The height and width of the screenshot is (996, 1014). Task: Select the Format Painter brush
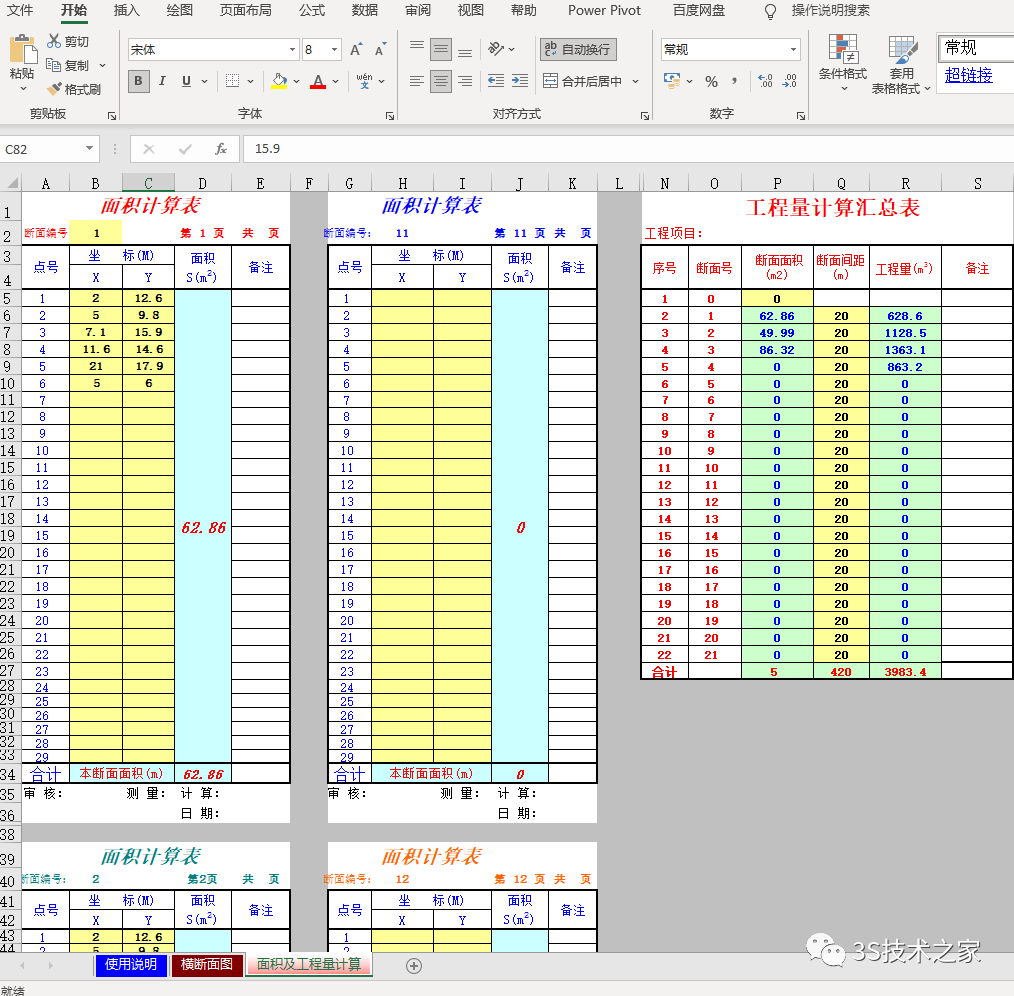(x=54, y=89)
